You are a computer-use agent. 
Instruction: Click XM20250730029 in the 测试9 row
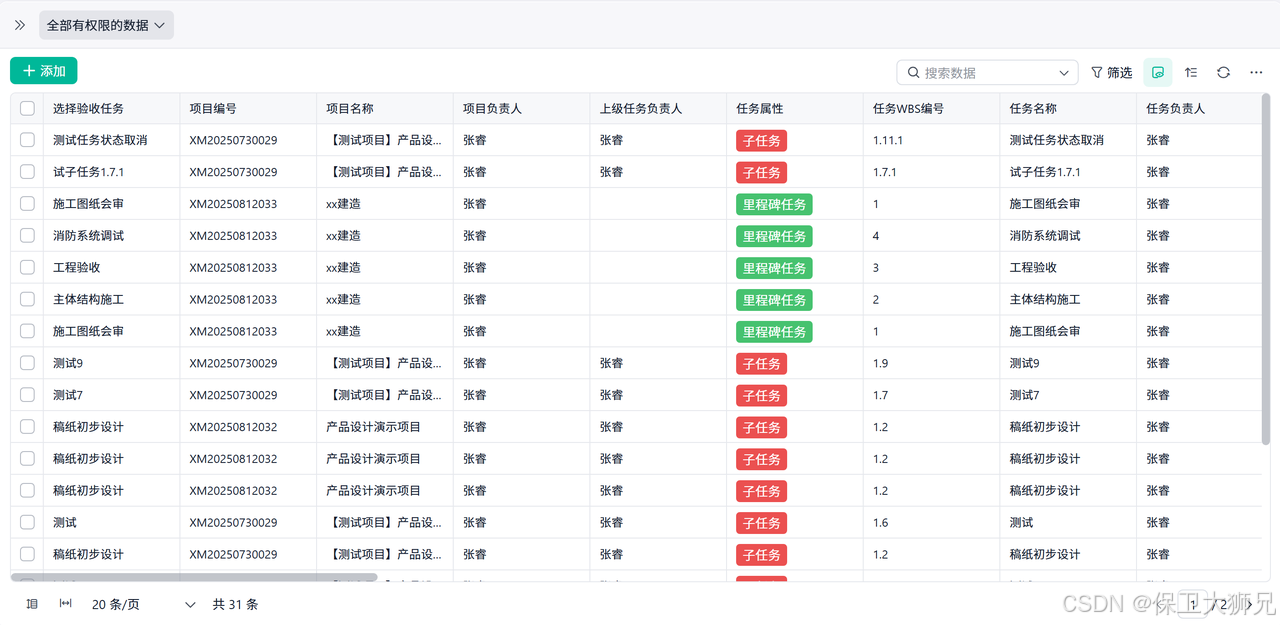233,363
